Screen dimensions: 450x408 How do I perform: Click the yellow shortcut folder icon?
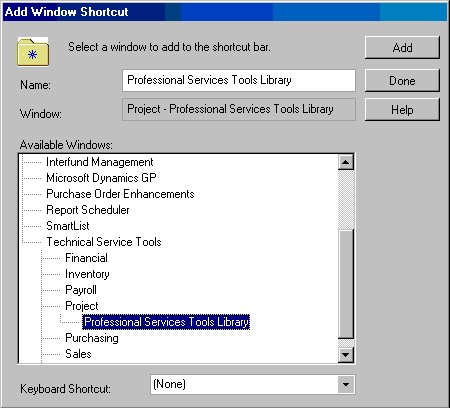[x=33, y=52]
